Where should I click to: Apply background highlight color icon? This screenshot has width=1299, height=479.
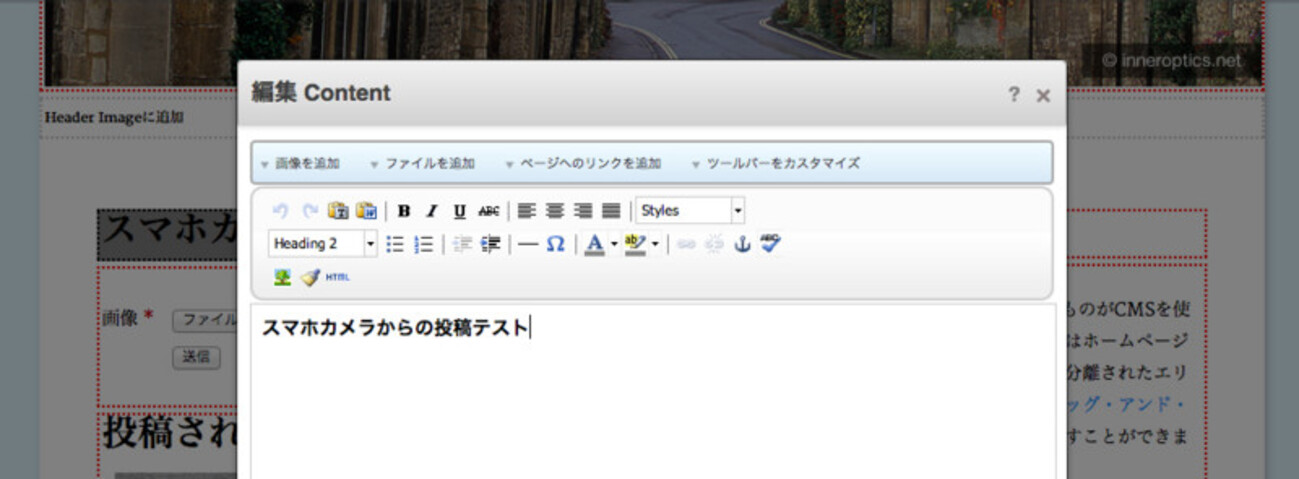click(x=635, y=244)
